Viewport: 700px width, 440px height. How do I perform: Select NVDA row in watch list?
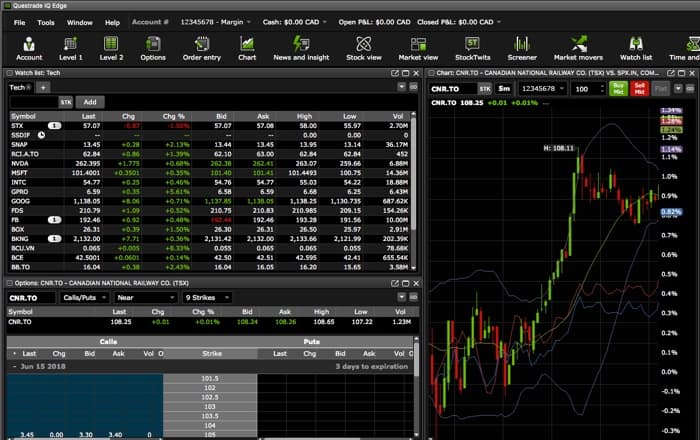209,164
